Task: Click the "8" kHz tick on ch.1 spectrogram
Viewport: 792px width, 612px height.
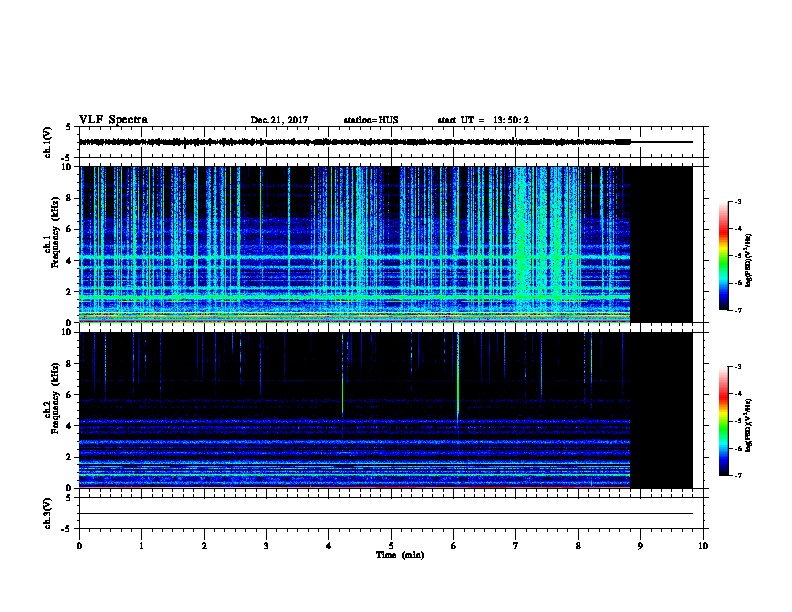Action: [69, 198]
